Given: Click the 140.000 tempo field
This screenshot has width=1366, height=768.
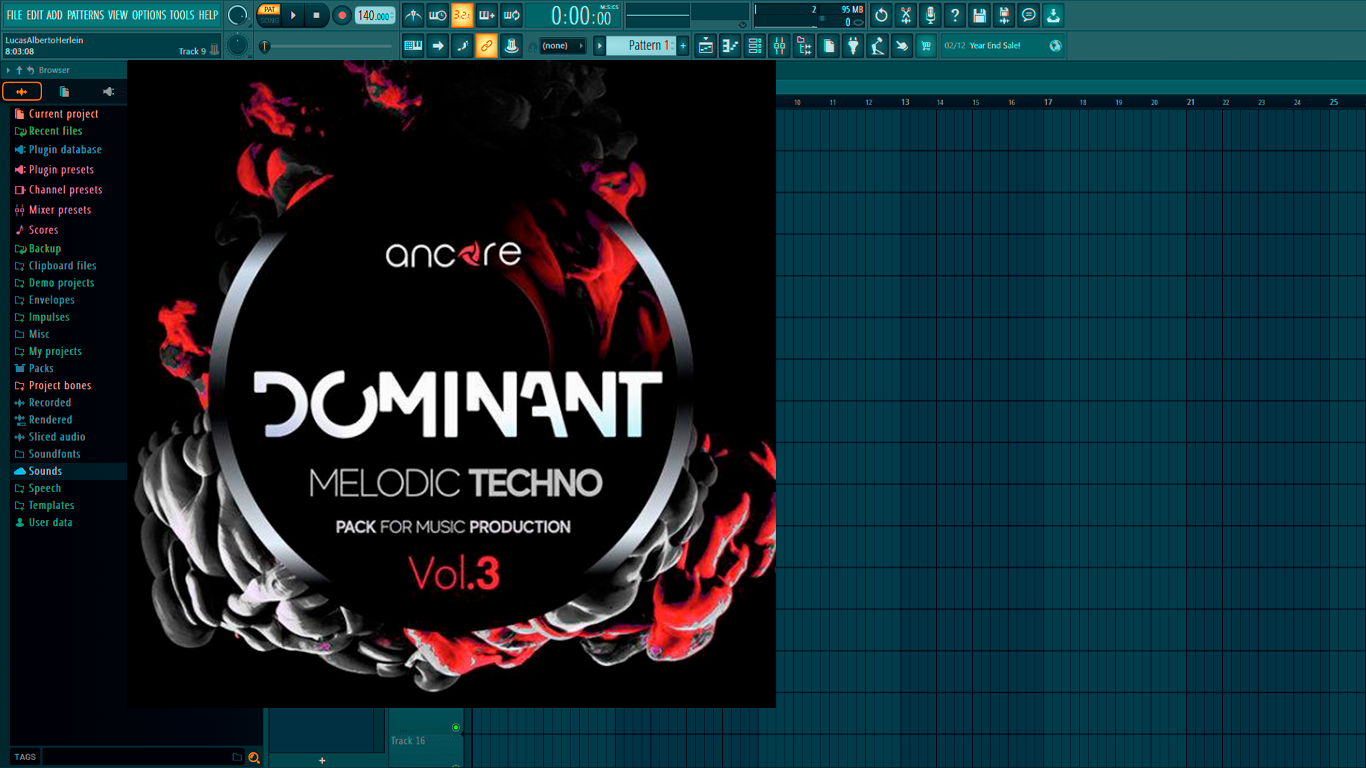Looking at the screenshot, I should tap(375, 15).
